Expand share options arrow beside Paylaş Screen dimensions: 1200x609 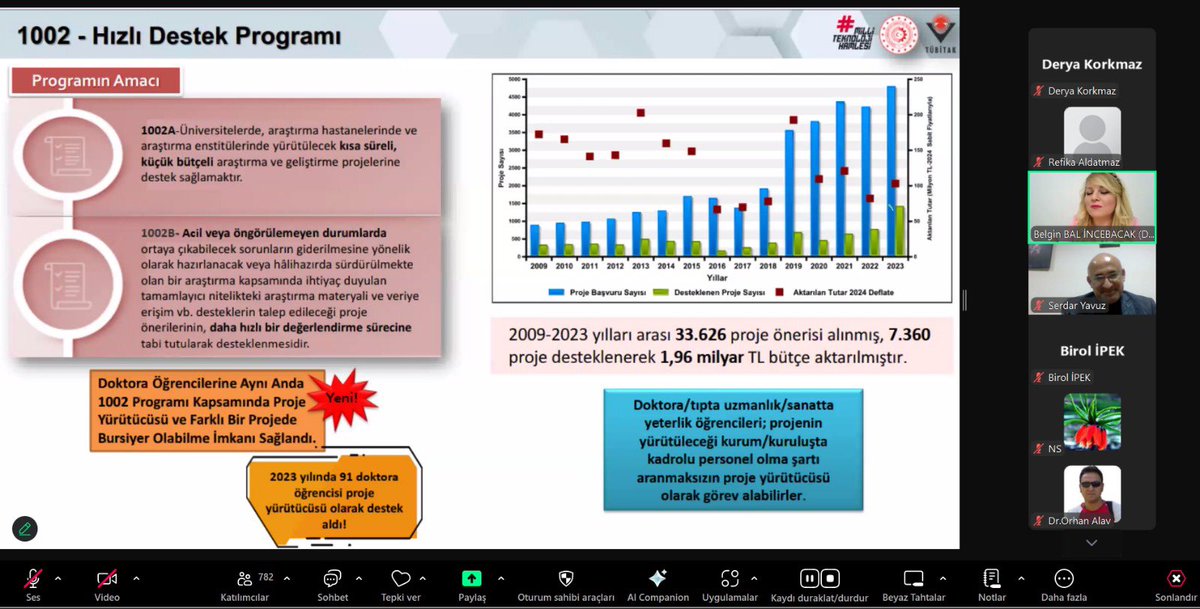pyautogui.click(x=500, y=578)
